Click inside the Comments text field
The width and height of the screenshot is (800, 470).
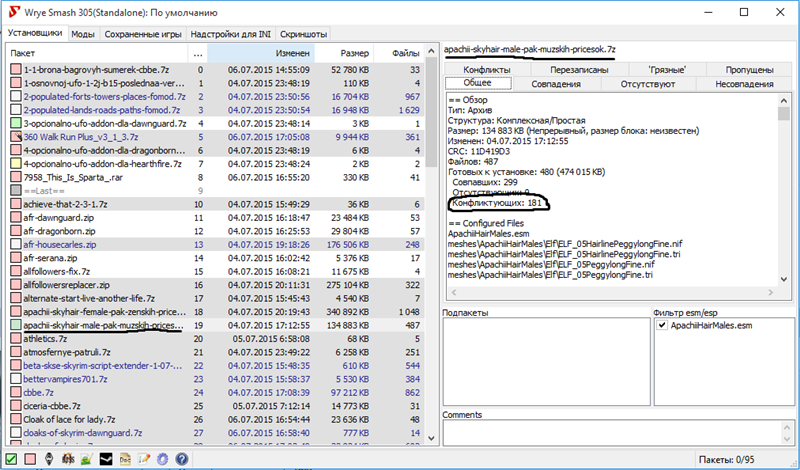click(x=612, y=433)
